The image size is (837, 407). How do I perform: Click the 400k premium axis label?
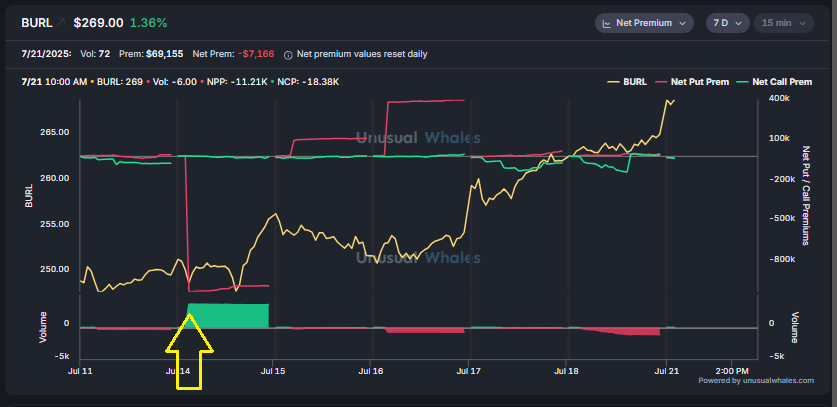[777, 98]
